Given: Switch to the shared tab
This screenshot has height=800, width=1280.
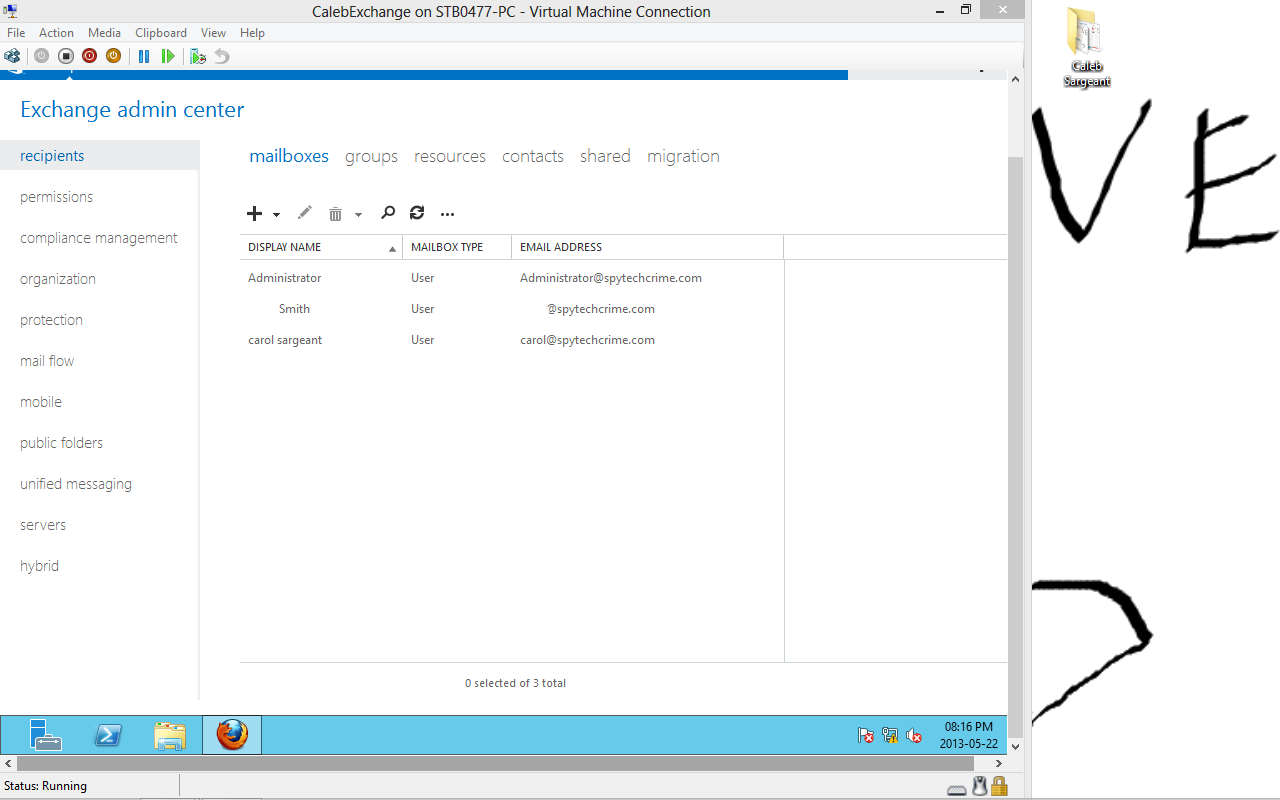Looking at the screenshot, I should 605,156.
